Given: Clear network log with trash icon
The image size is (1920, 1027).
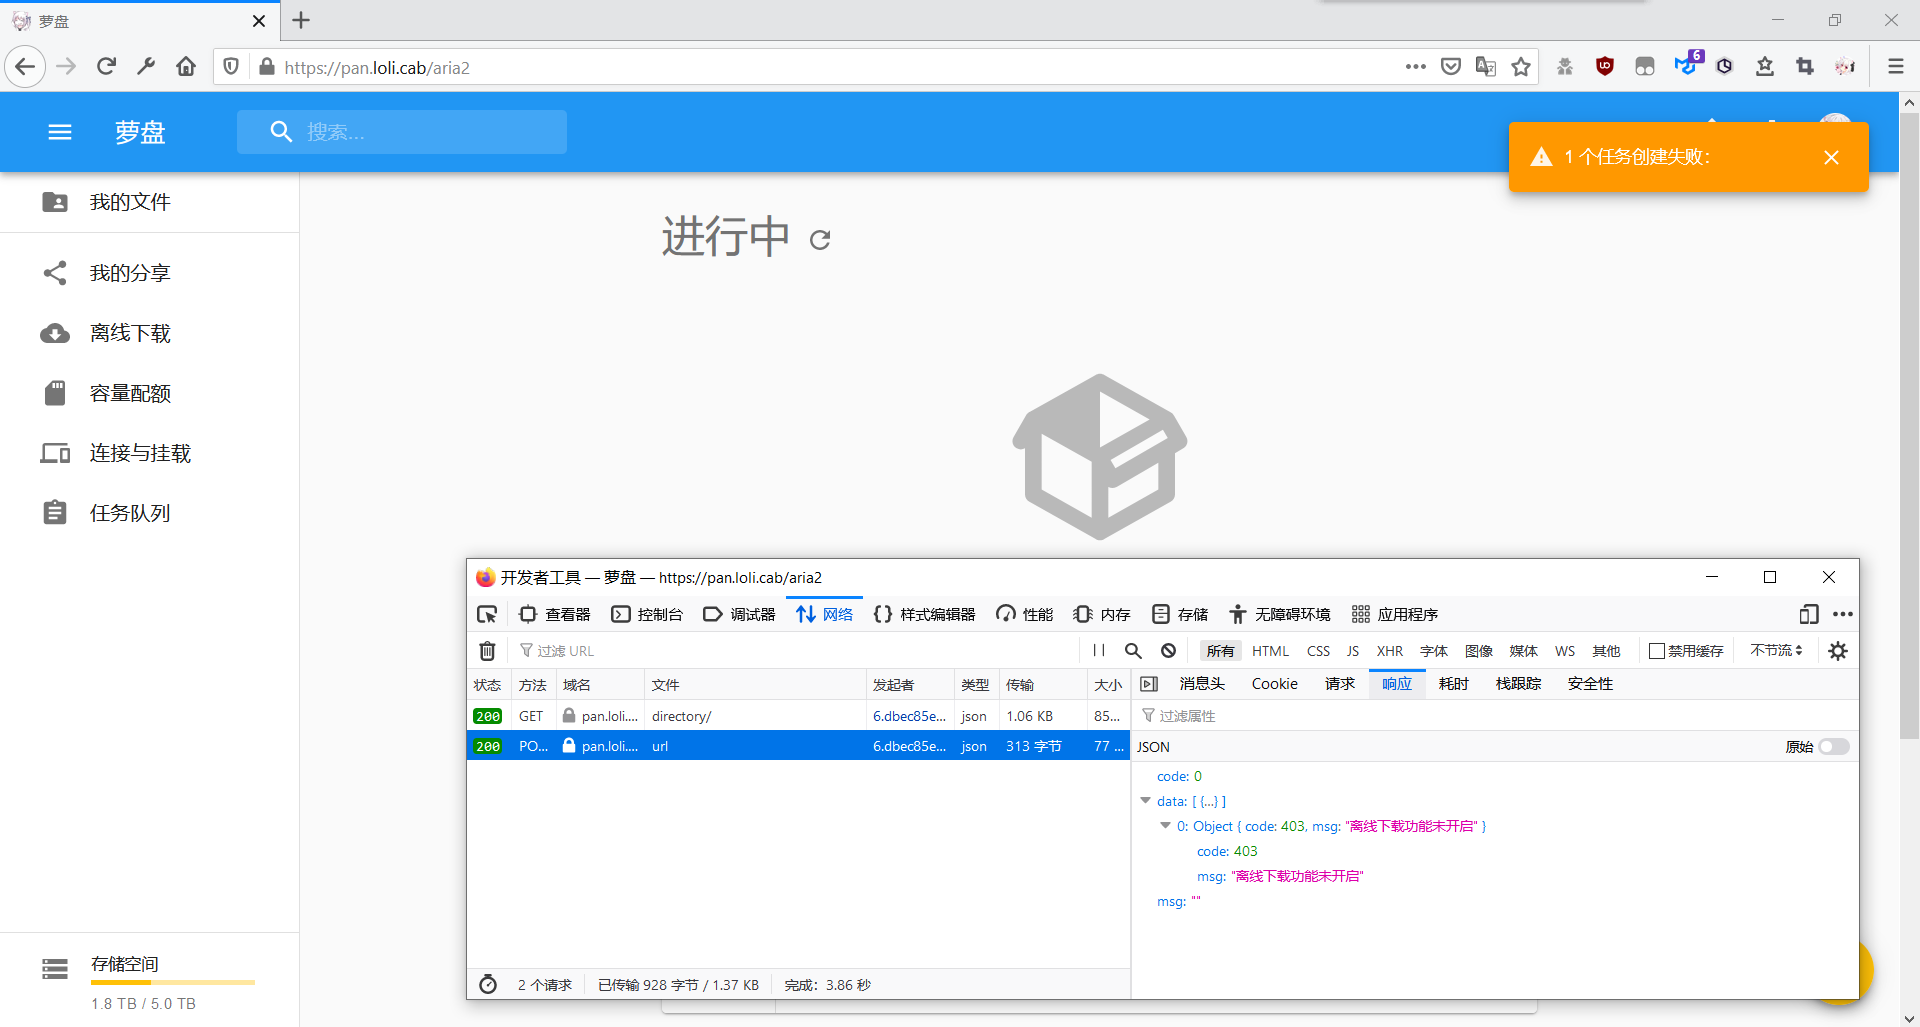Looking at the screenshot, I should click(x=487, y=651).
